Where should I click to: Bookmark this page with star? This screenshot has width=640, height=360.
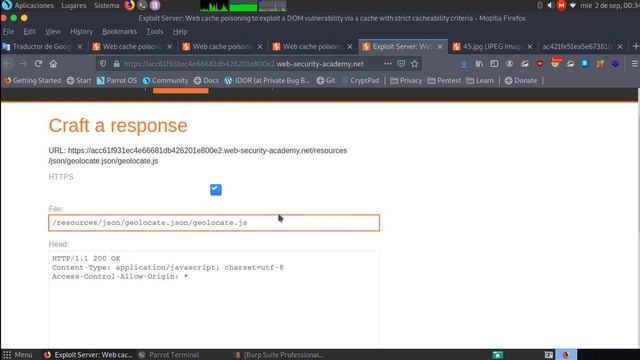pyautogui.click(x=415, y=64)
